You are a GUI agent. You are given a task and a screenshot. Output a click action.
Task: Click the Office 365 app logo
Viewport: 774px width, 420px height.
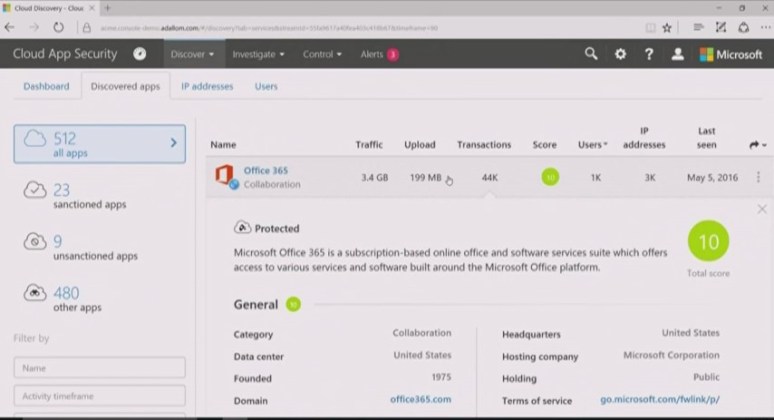click(x=225, y=176)
